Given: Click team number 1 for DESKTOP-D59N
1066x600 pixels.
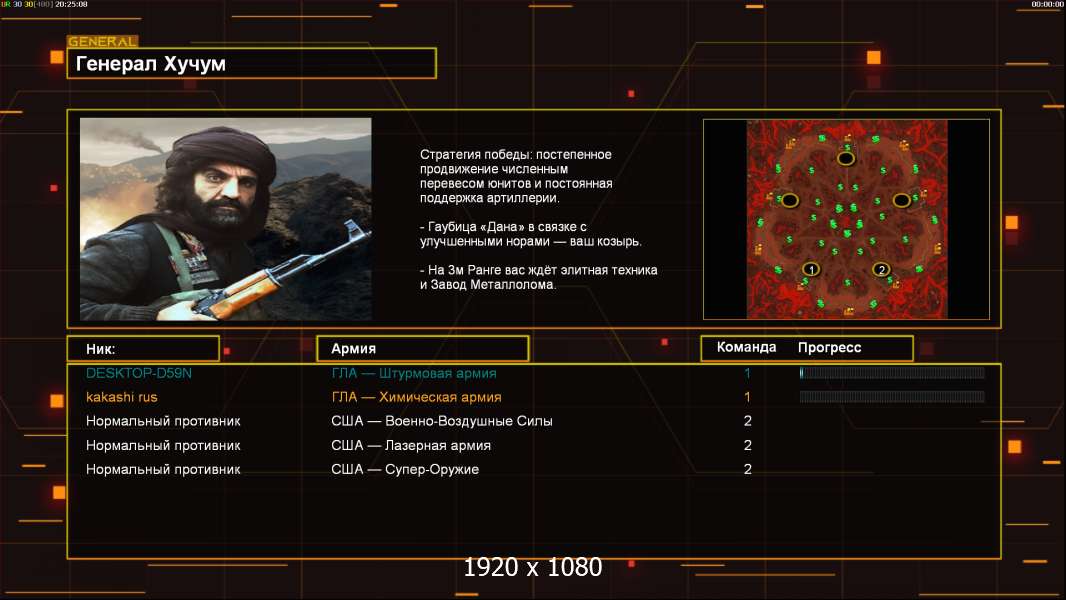Looking at the screenshot, I should (747, 373).
